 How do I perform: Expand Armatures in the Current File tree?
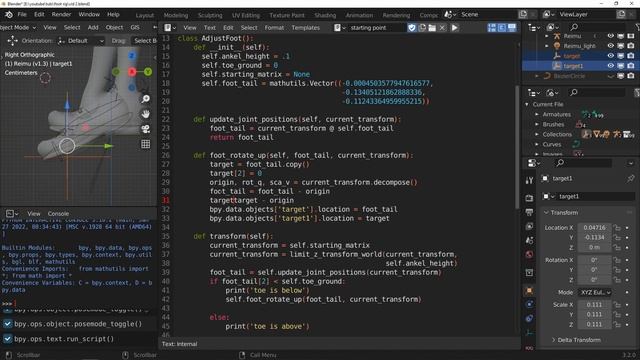(537, 114)
